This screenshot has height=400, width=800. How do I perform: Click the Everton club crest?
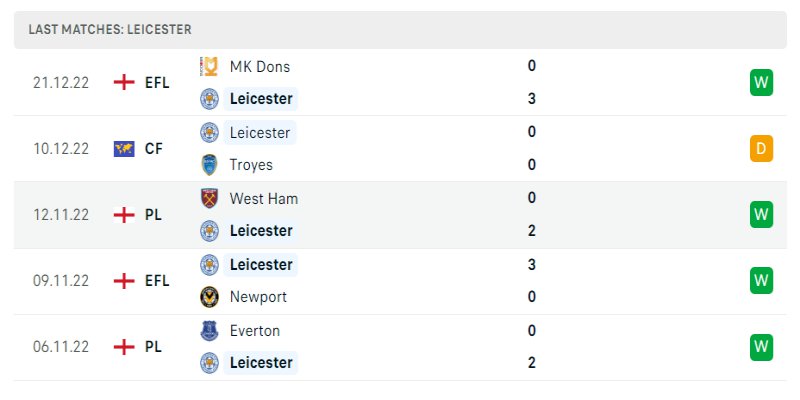[209, 330]
